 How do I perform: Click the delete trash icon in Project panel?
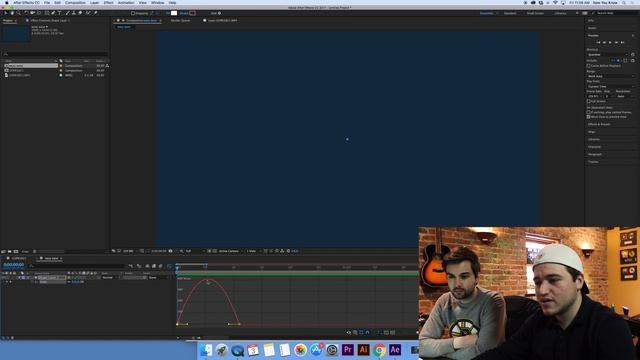[34, 251]
